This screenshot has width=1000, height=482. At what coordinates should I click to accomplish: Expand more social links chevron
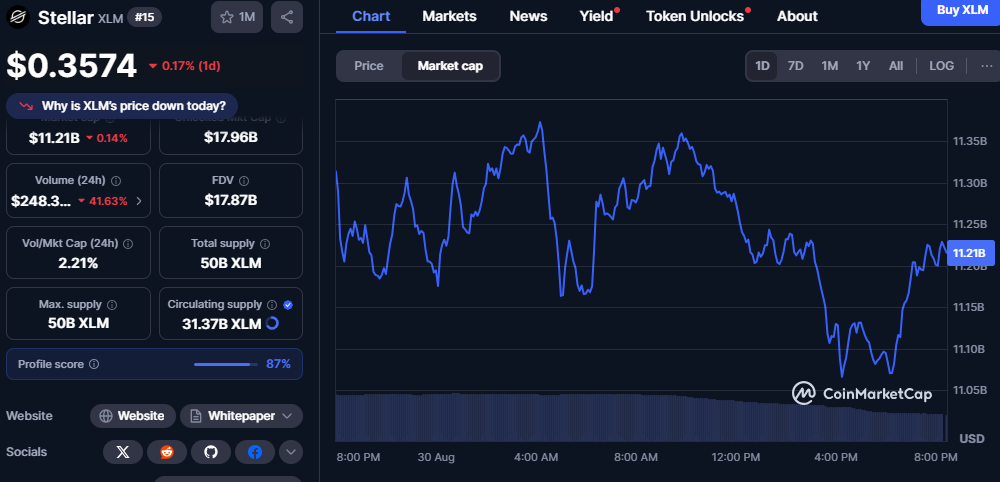tap(291, 452)
